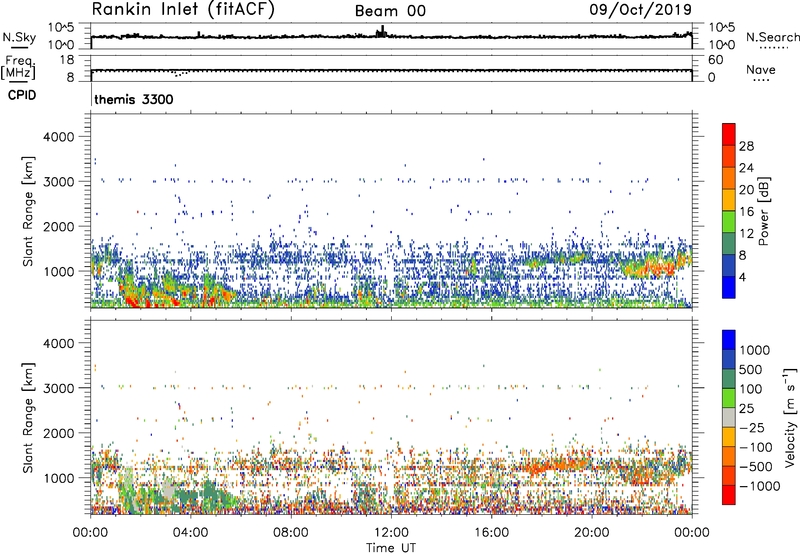This screenshot has height=554, width=800.
Task: Click the '16' tick on Power color bar
Action: (746, 212)
